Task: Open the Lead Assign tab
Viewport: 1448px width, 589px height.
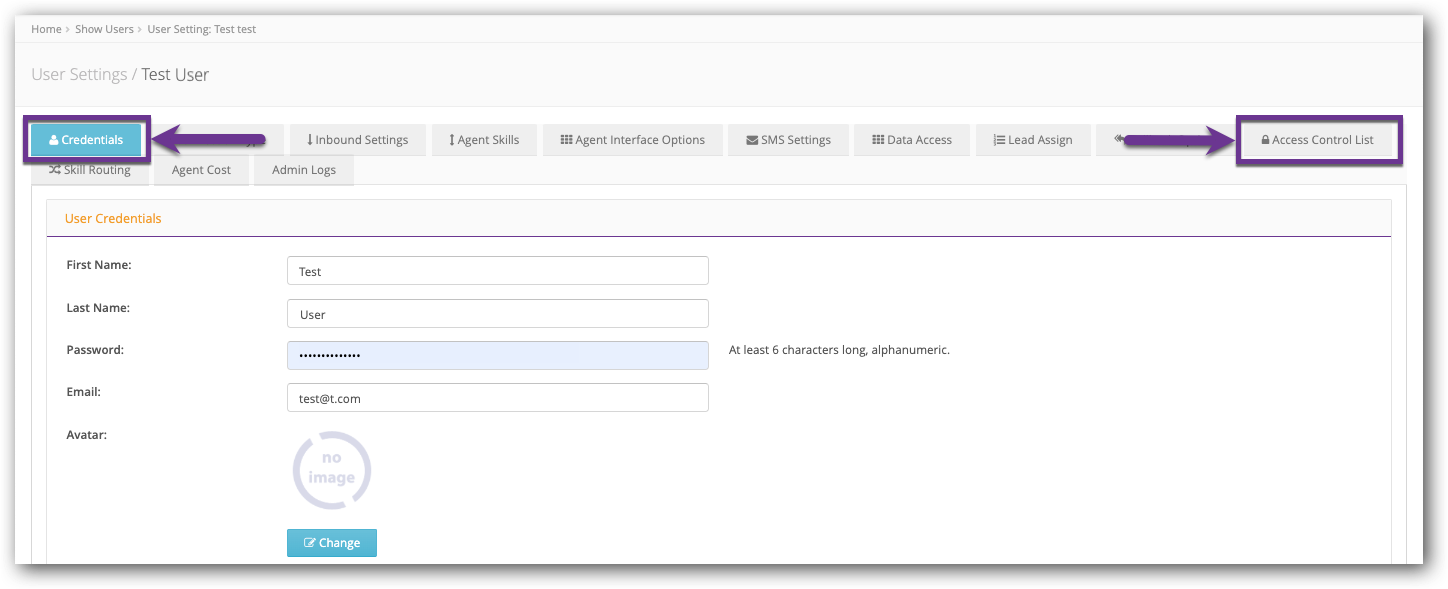Action: pos(1033,140)
